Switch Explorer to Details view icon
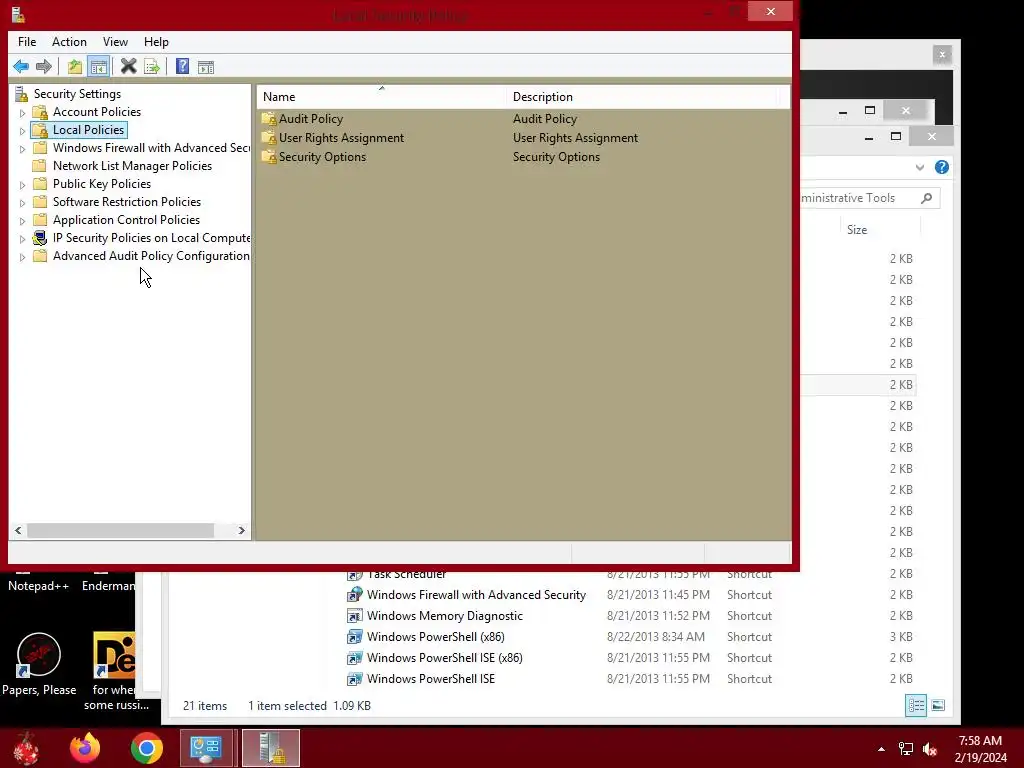 [x=916, y=705]
